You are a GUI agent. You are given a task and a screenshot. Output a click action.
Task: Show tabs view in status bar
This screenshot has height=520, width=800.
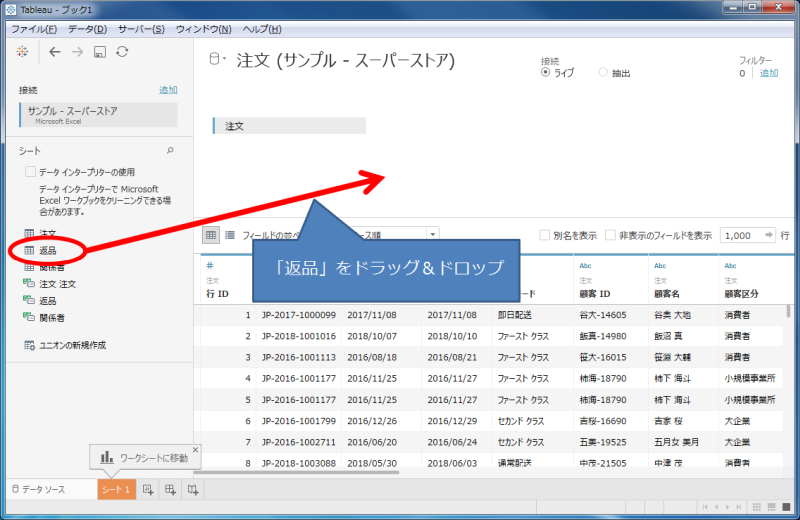786,507
